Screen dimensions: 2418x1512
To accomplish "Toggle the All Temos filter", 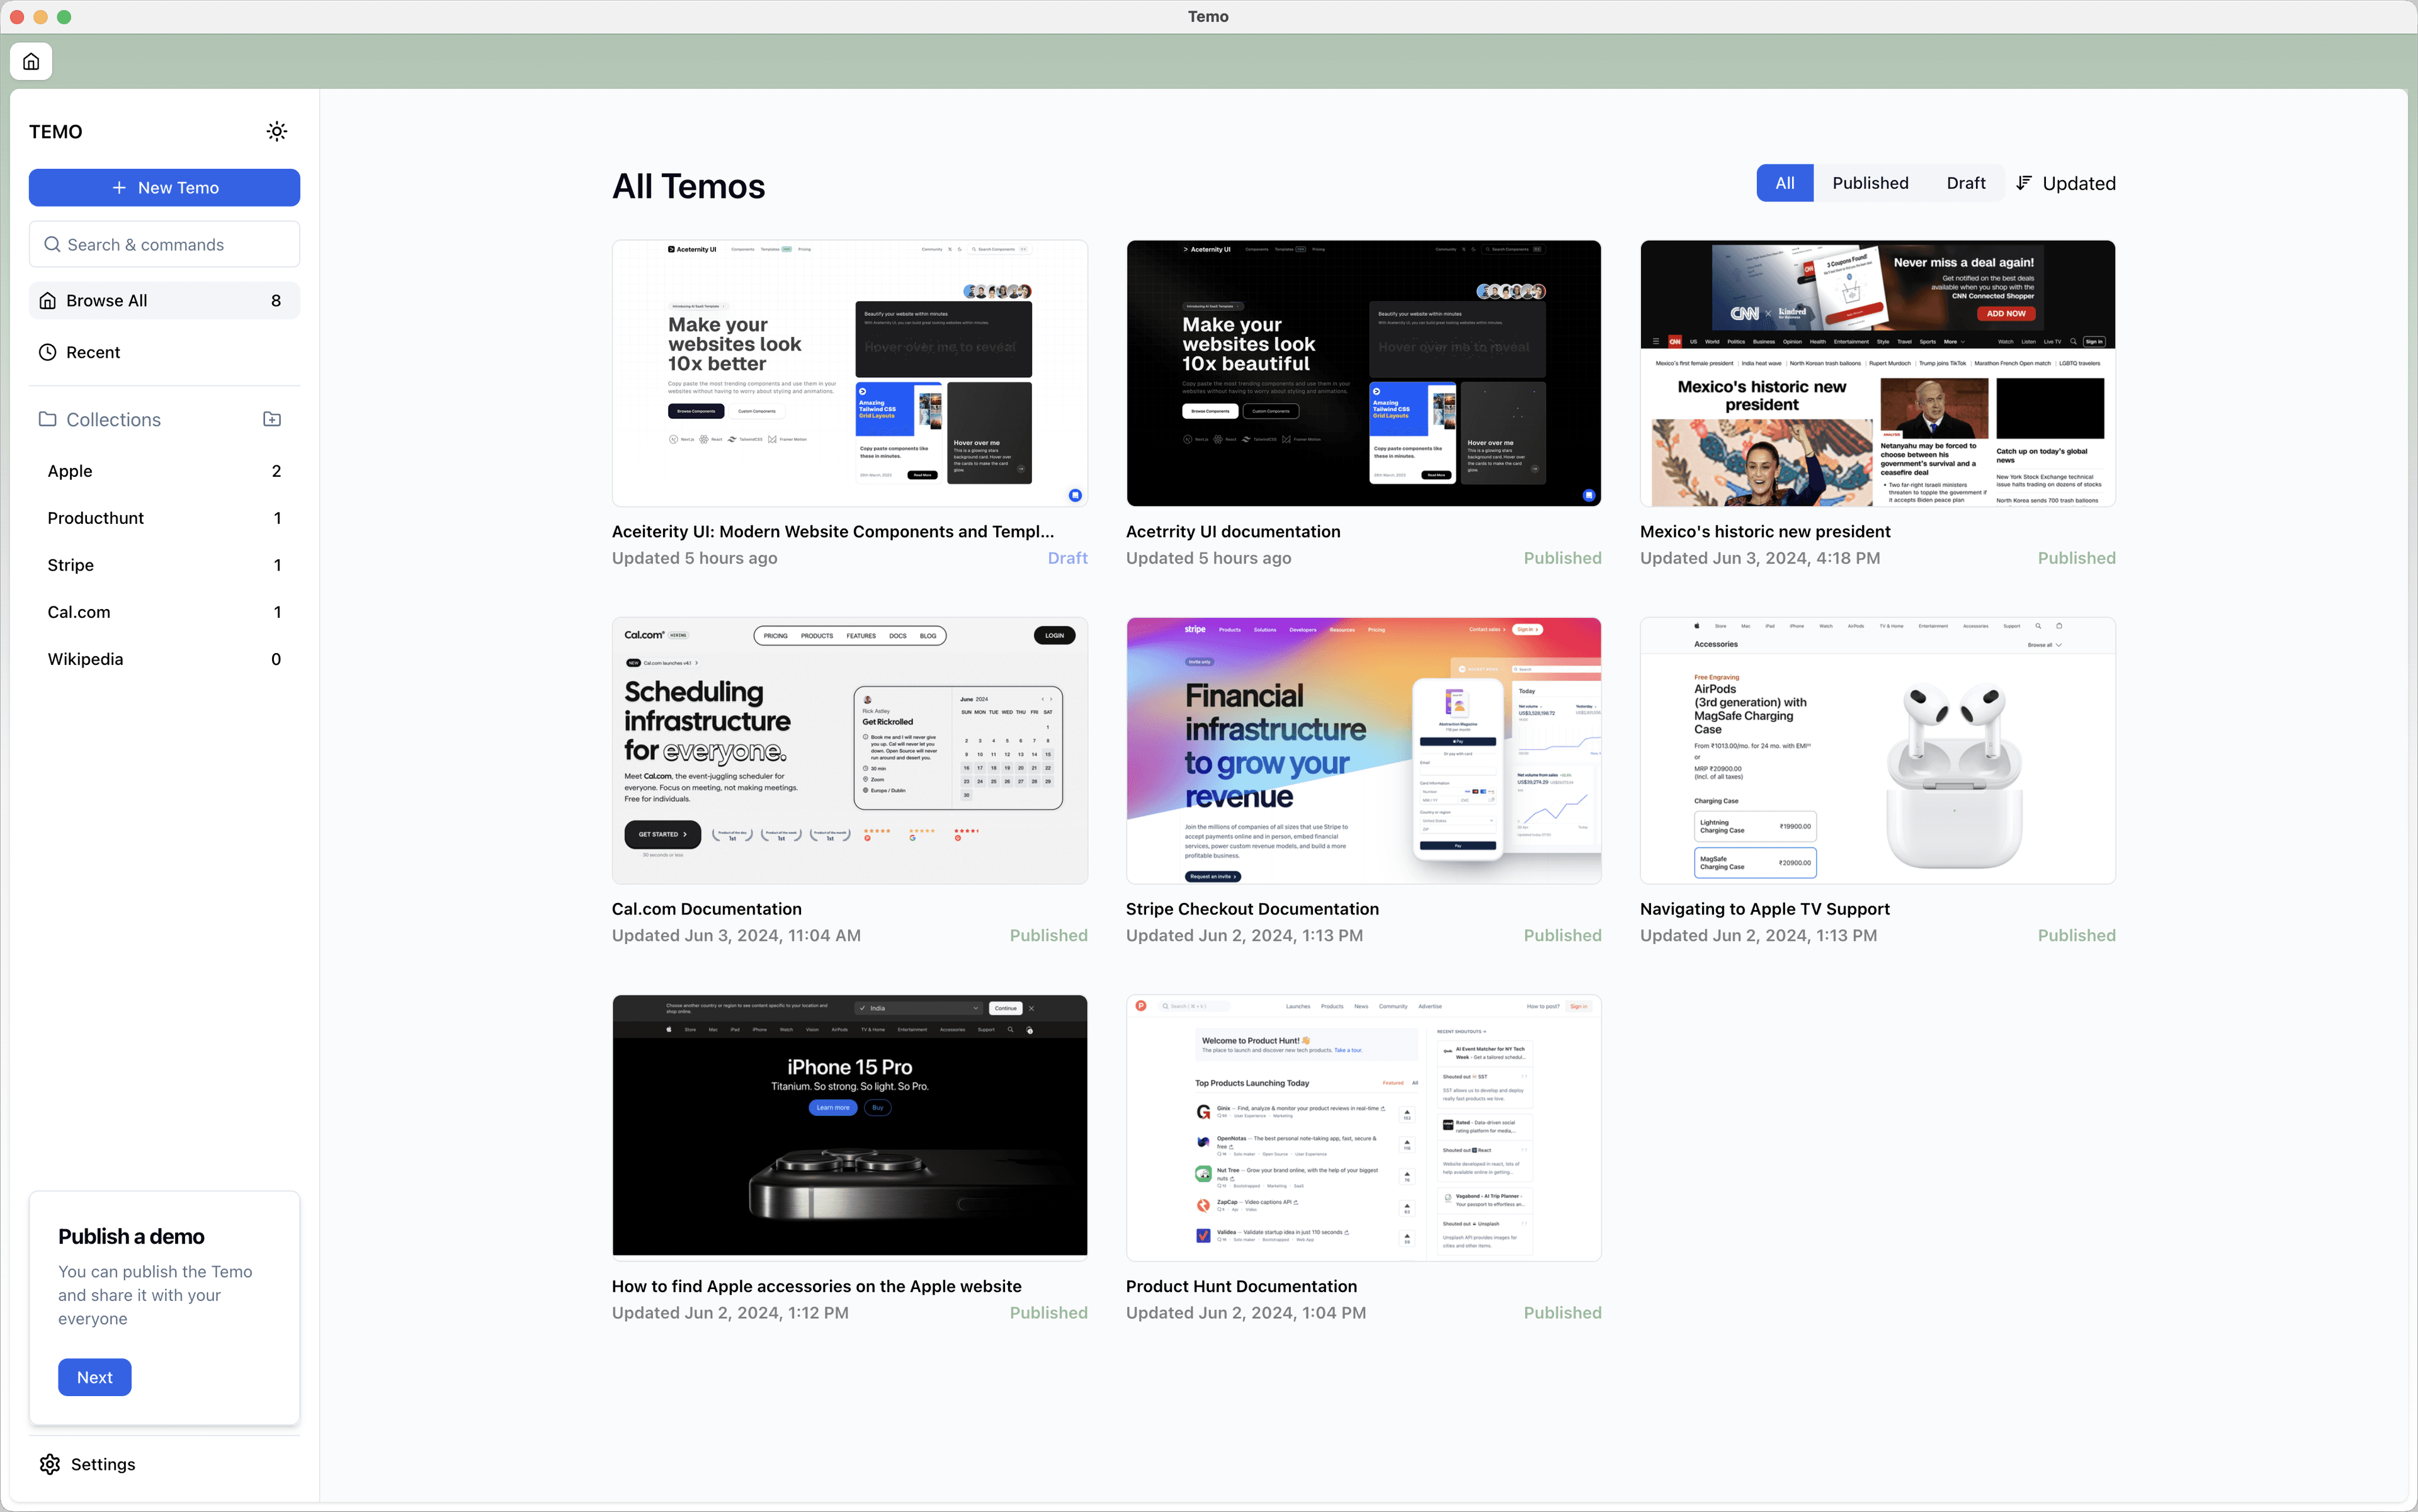I will [1785, 181].
